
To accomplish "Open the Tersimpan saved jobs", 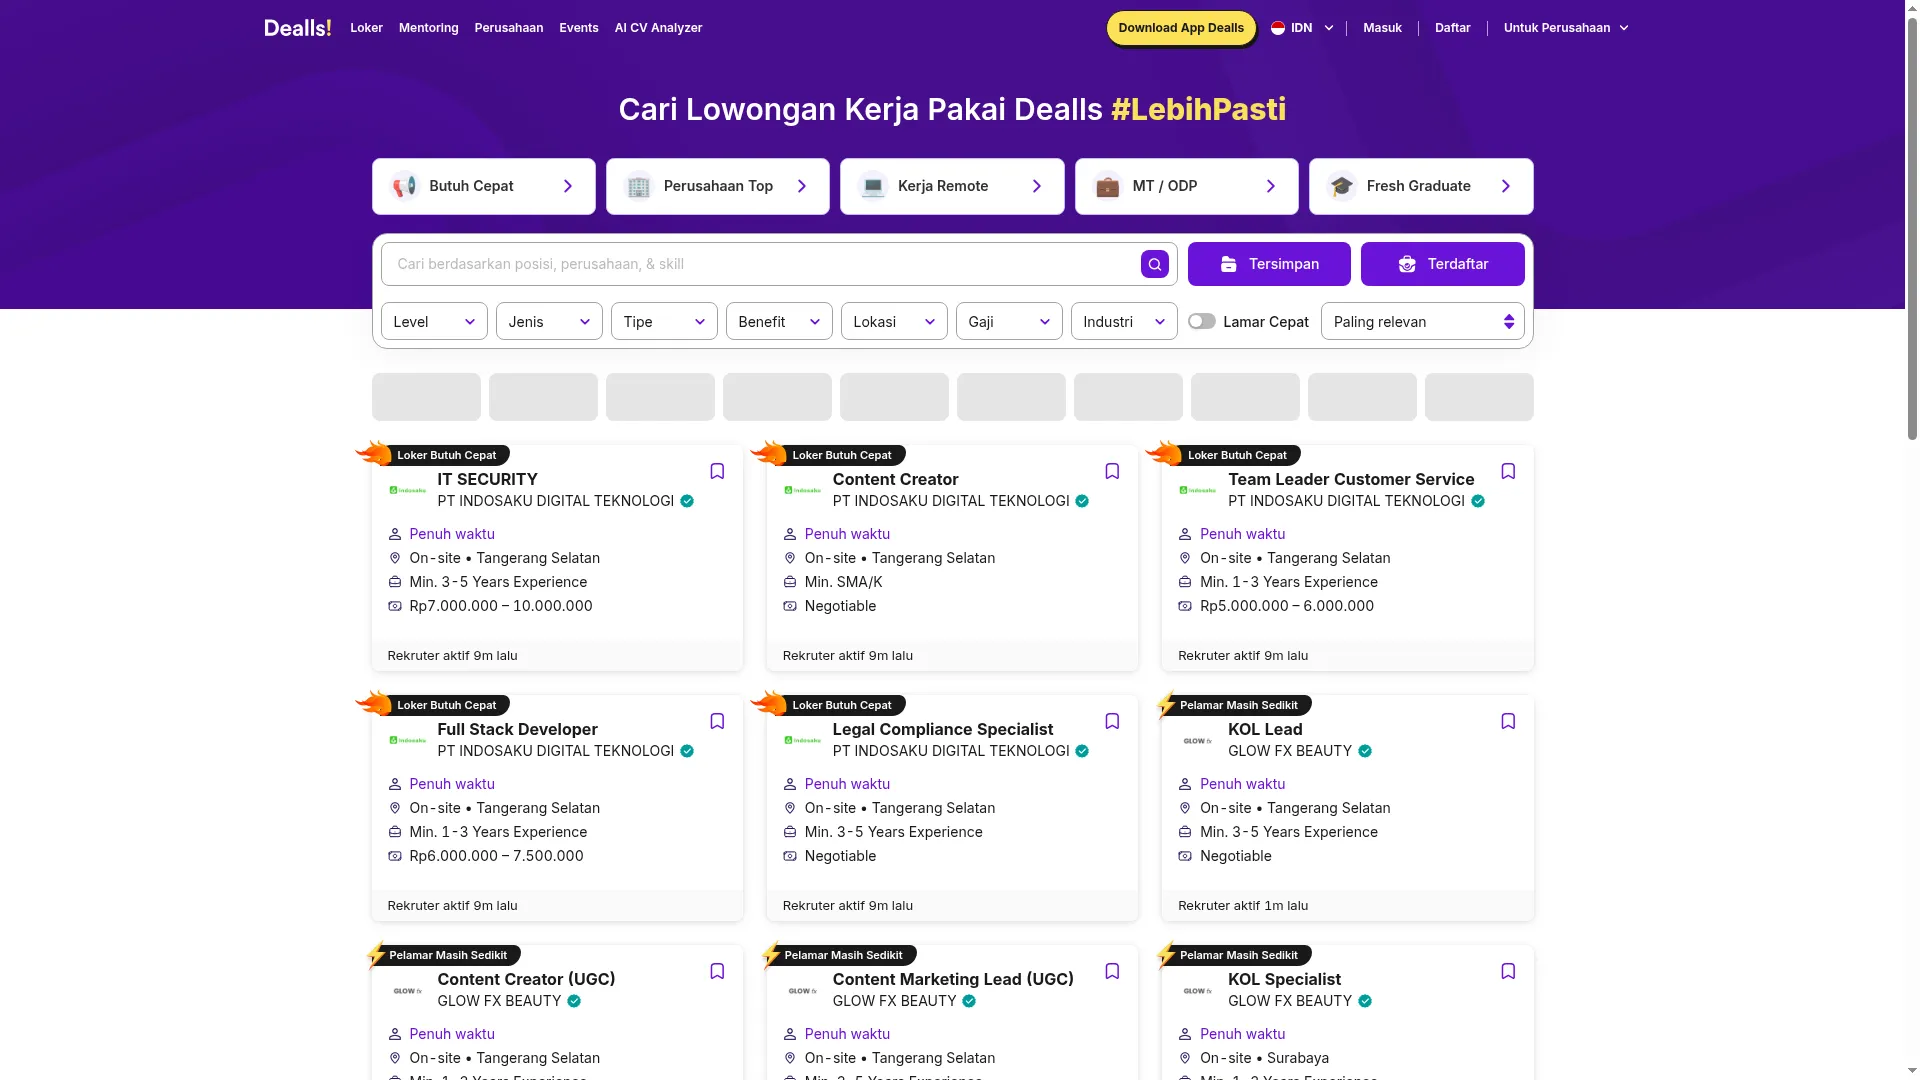I will coord(1269,264).
